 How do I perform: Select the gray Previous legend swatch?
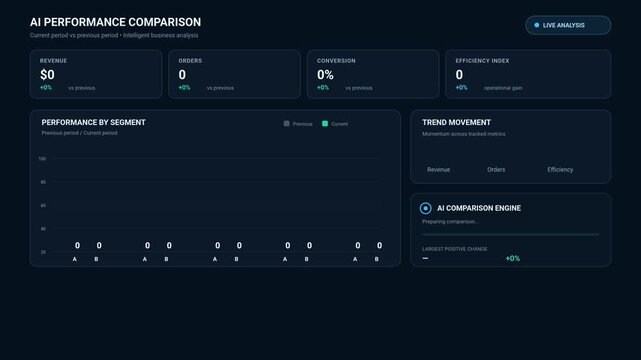coord(287,123)
